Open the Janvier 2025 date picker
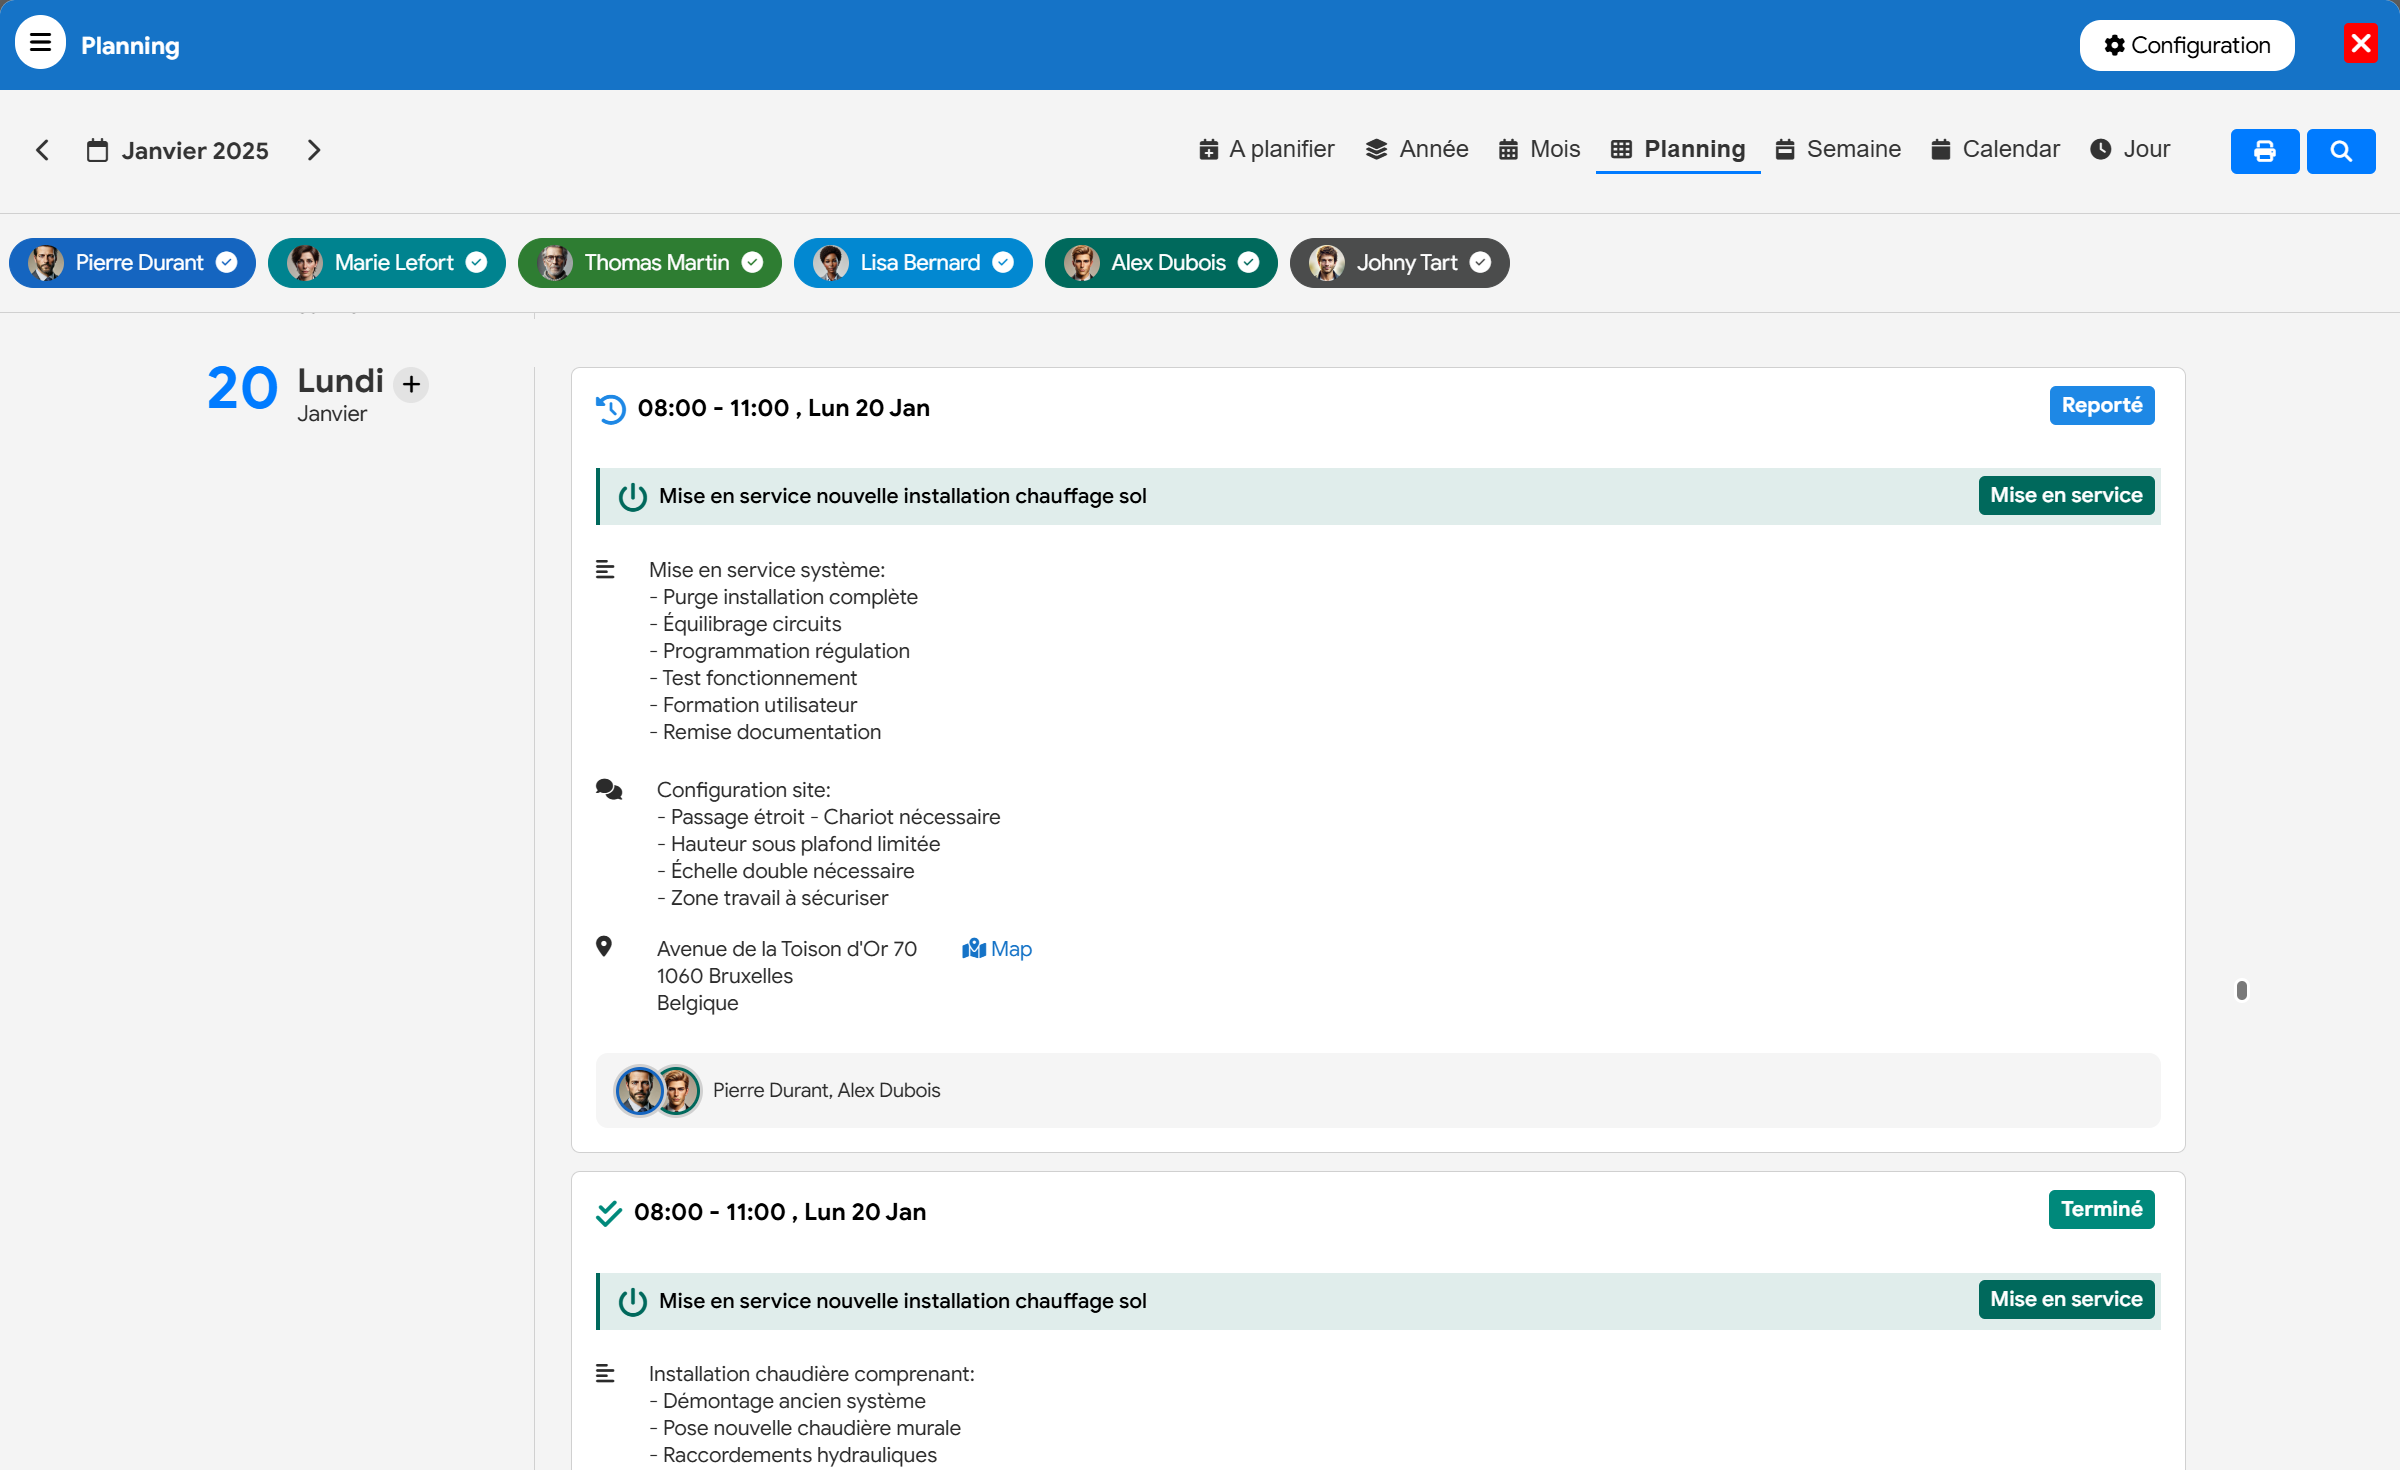This screenshot has width=2400, height=1470. coord(178,150)
